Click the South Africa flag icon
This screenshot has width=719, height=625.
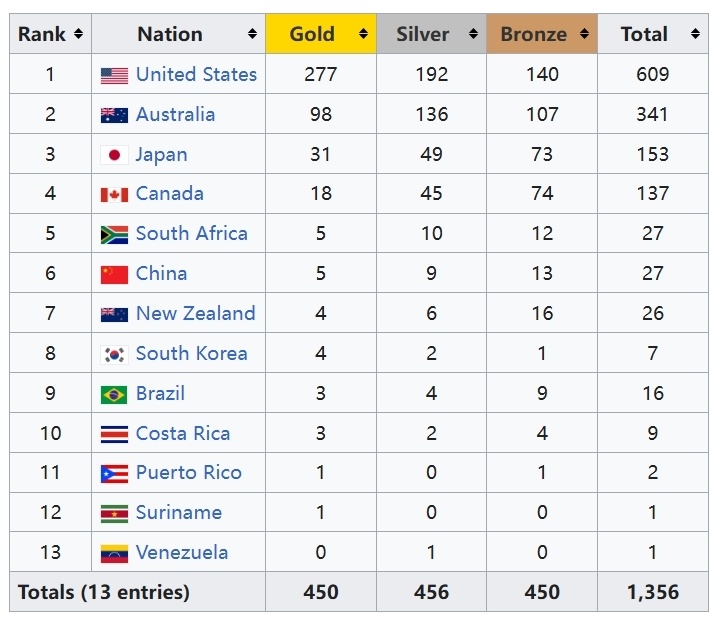[x=114, y=235]
